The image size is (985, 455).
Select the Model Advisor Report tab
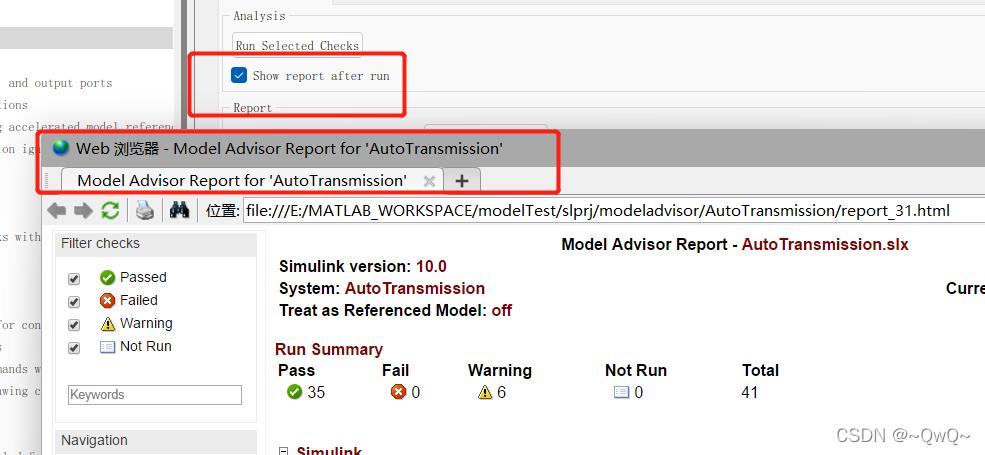tap(242, 180)
